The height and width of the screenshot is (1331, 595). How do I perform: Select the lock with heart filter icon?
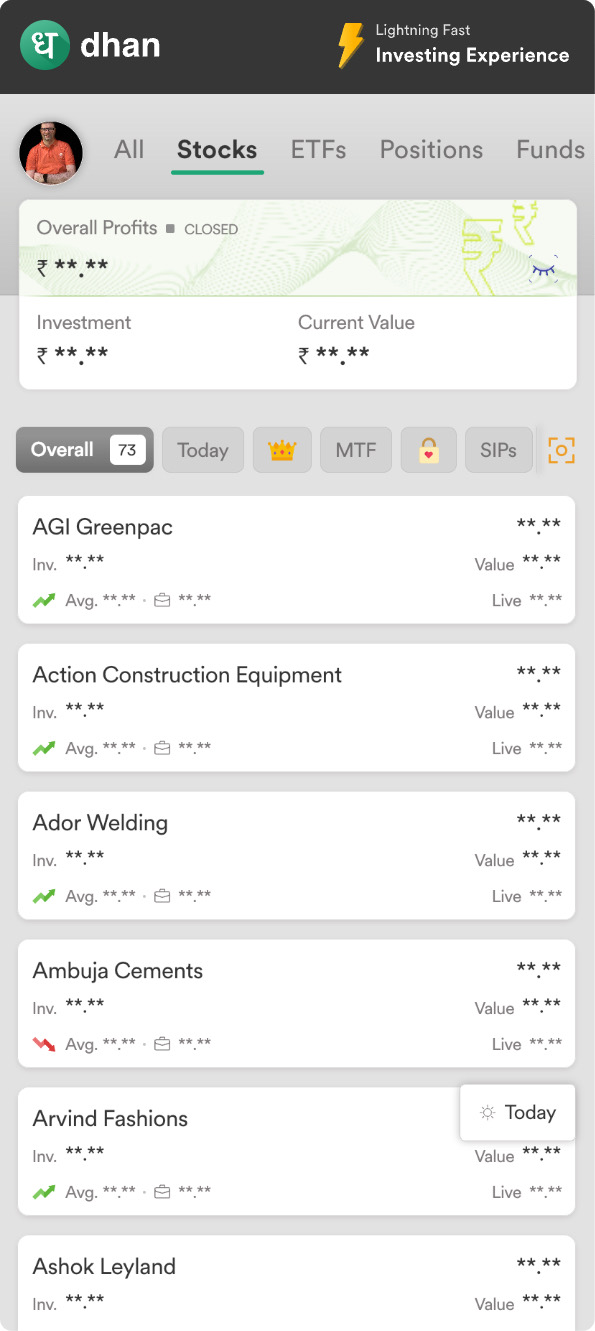(429, 450)
